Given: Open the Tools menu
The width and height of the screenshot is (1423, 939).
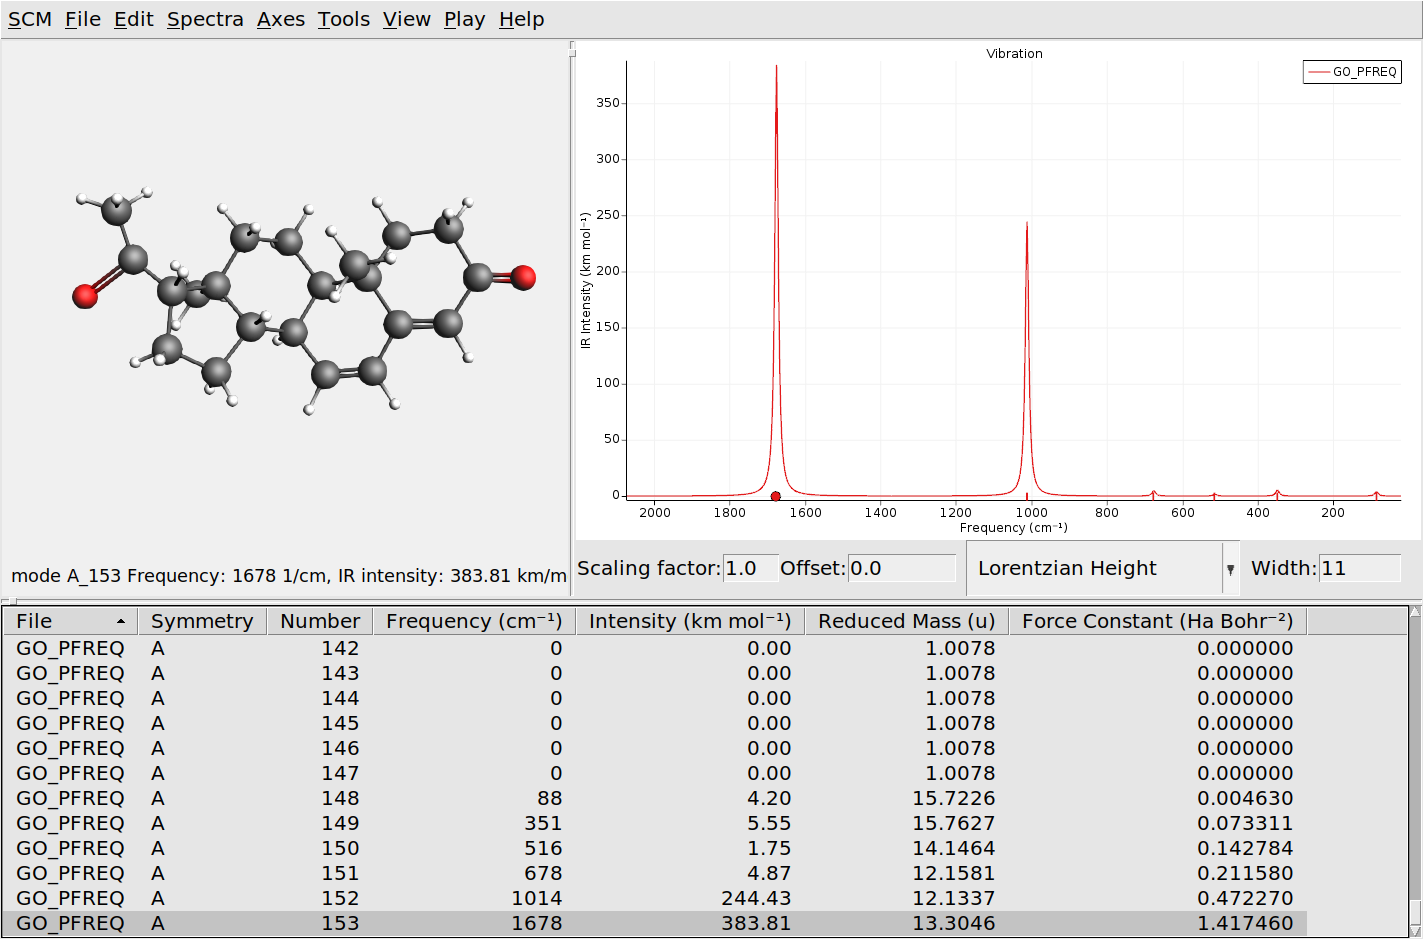Looking at the screenshot, I should coord(343,18).
